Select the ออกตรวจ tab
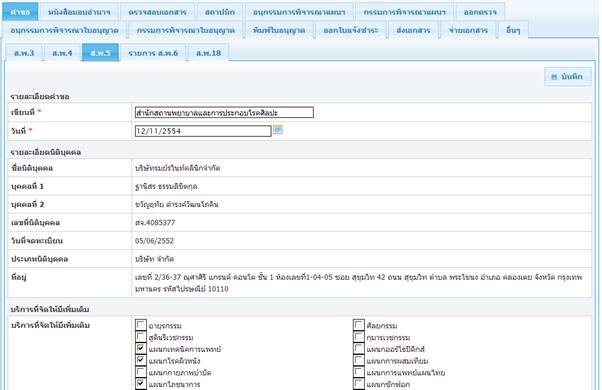This screenshot has width=602, height=390. pyautogui.click(x=480, y=12)
